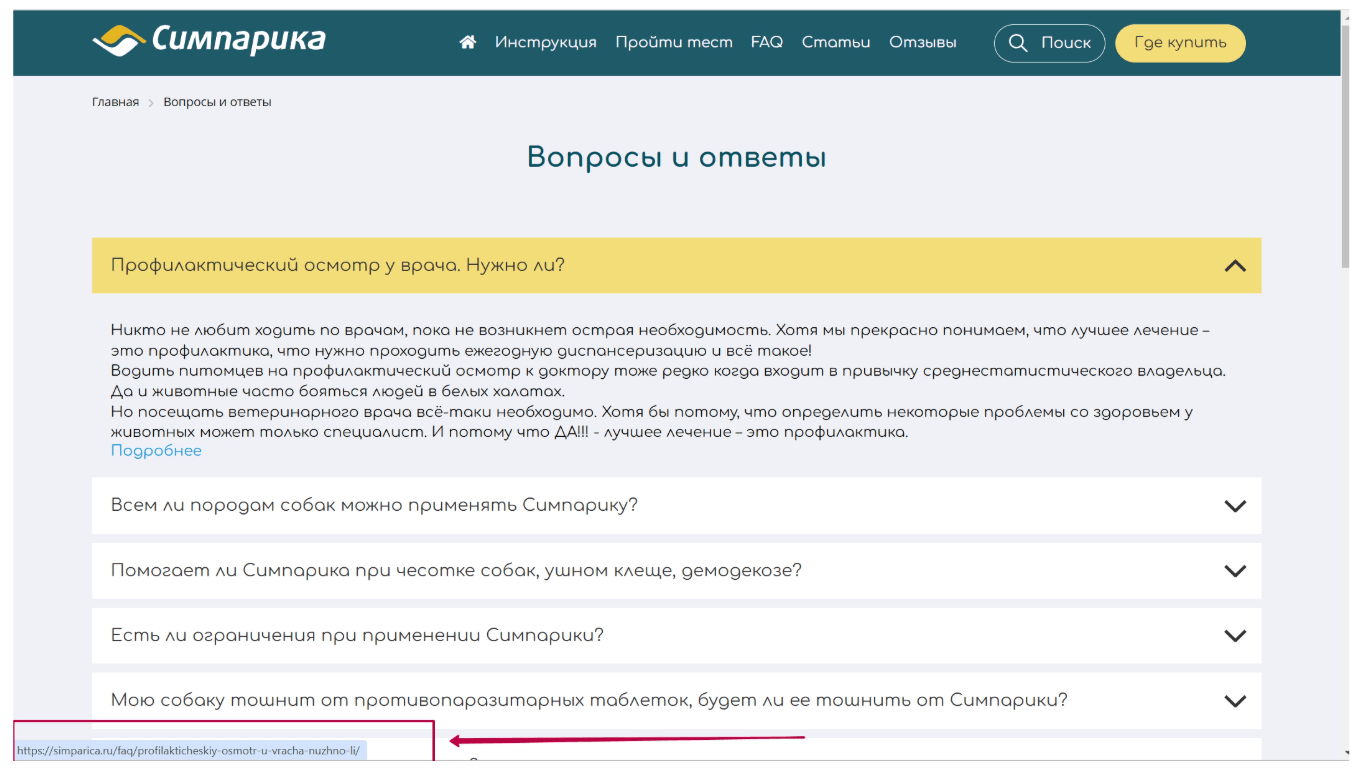This screenshot has height=771, width=1355.
Task: Click chevron beside чесотке собак question
Action: [1235, 571]
